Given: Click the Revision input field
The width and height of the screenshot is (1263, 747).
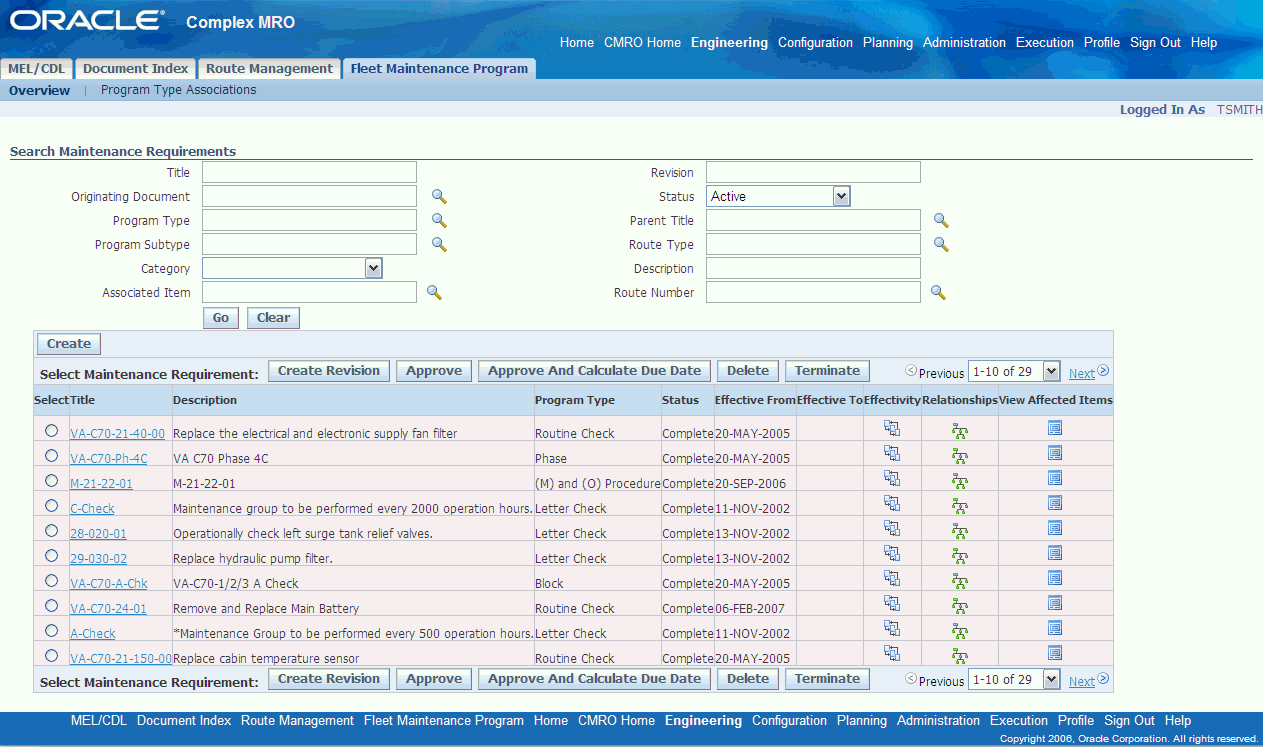Looking at the screenshot, I should pyautogui.click(x=813, y=173).
